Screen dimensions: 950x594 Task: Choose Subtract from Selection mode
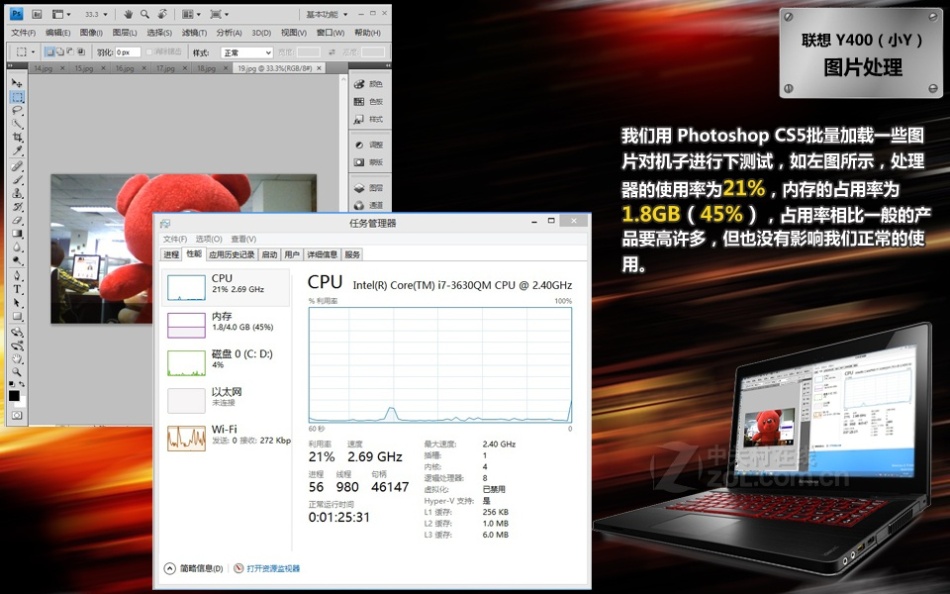(70, 52)
